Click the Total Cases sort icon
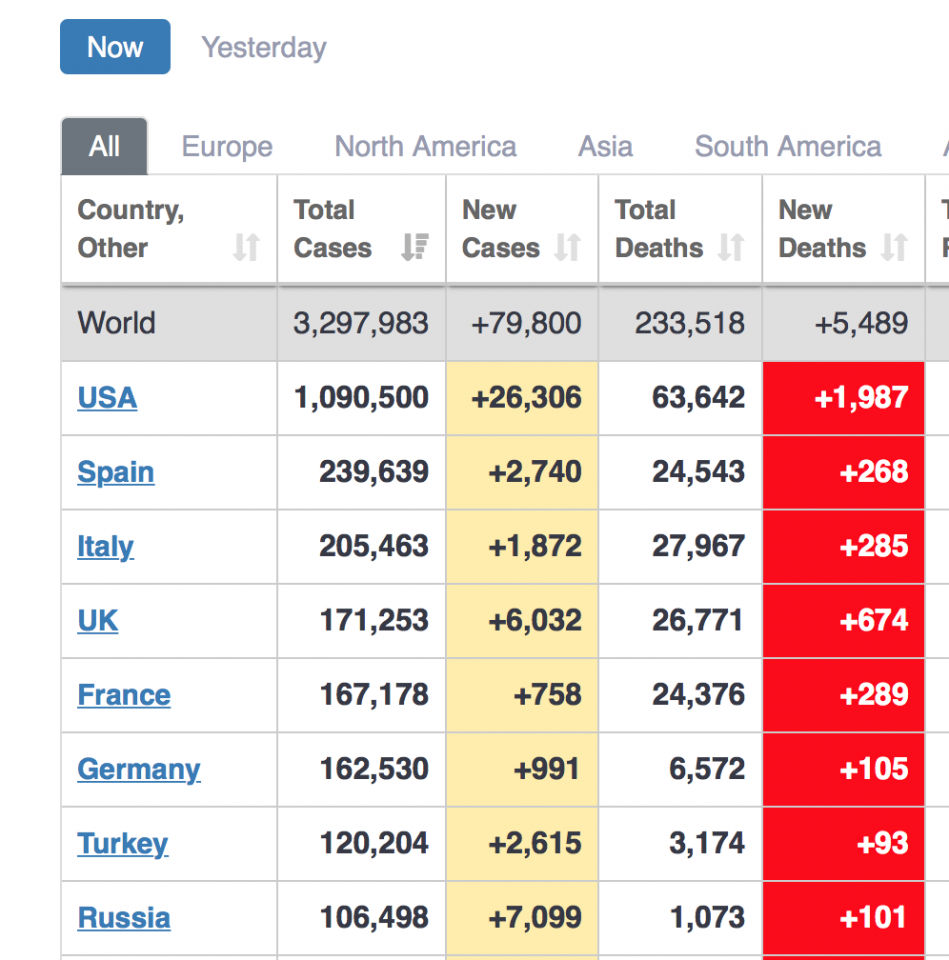Image resolution: width=949 pixels, height=960 pixels. 414,248
